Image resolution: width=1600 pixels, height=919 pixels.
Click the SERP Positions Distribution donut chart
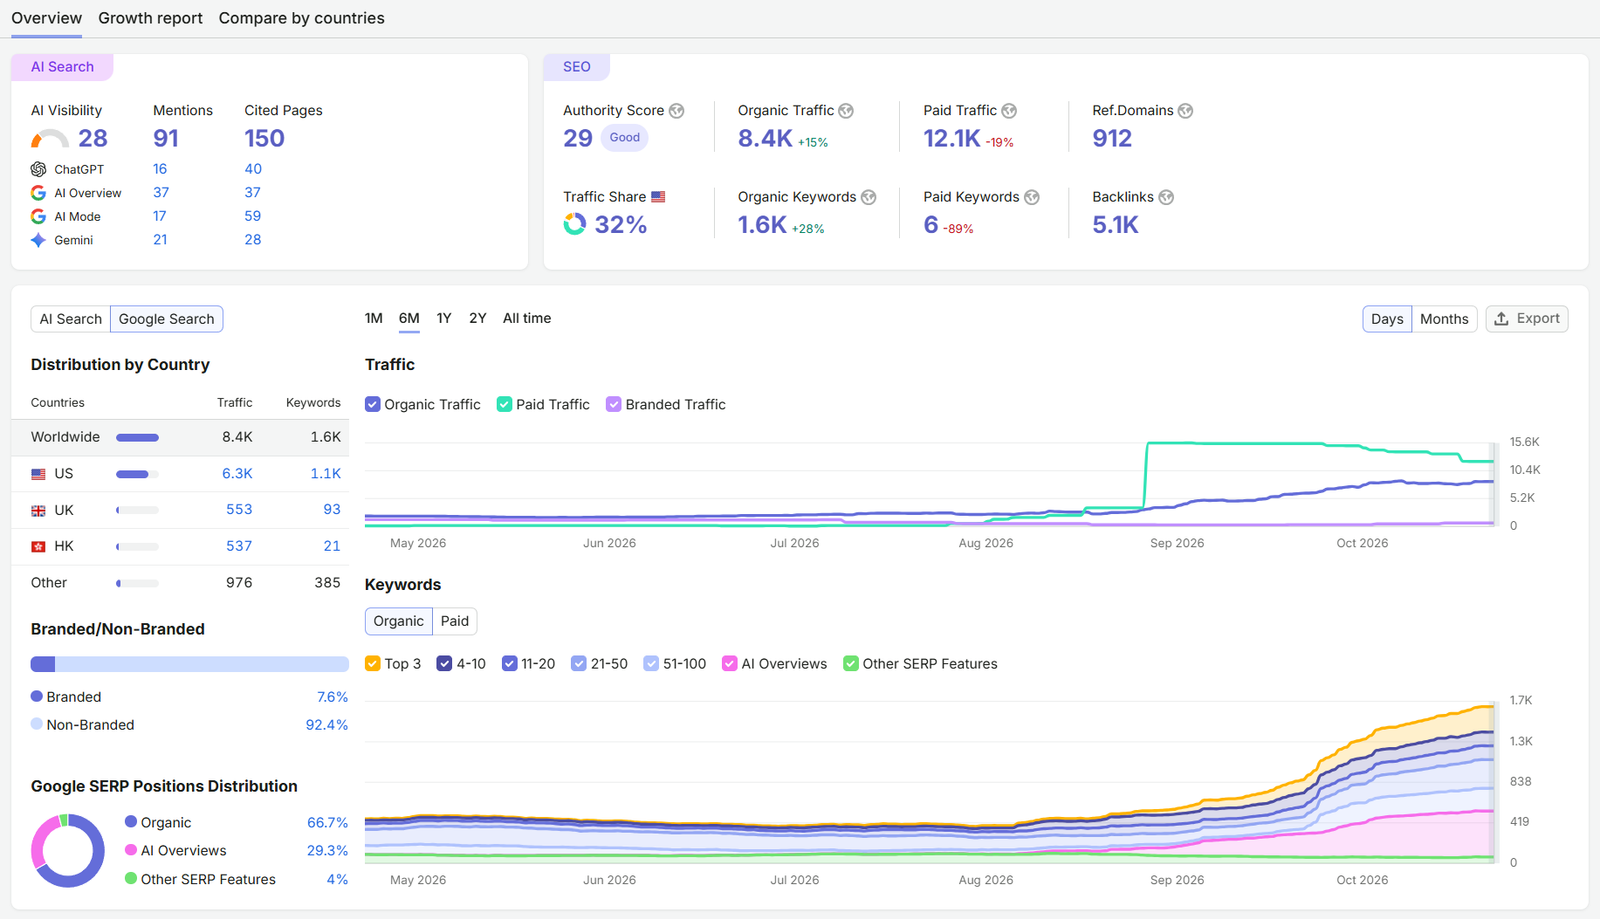click(x=68, y=851)
